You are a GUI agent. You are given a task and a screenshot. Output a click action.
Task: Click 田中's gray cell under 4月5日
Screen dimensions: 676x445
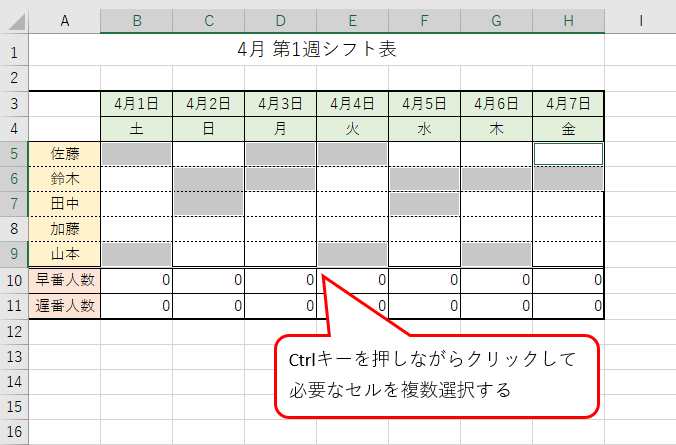[x=424, y=203]
